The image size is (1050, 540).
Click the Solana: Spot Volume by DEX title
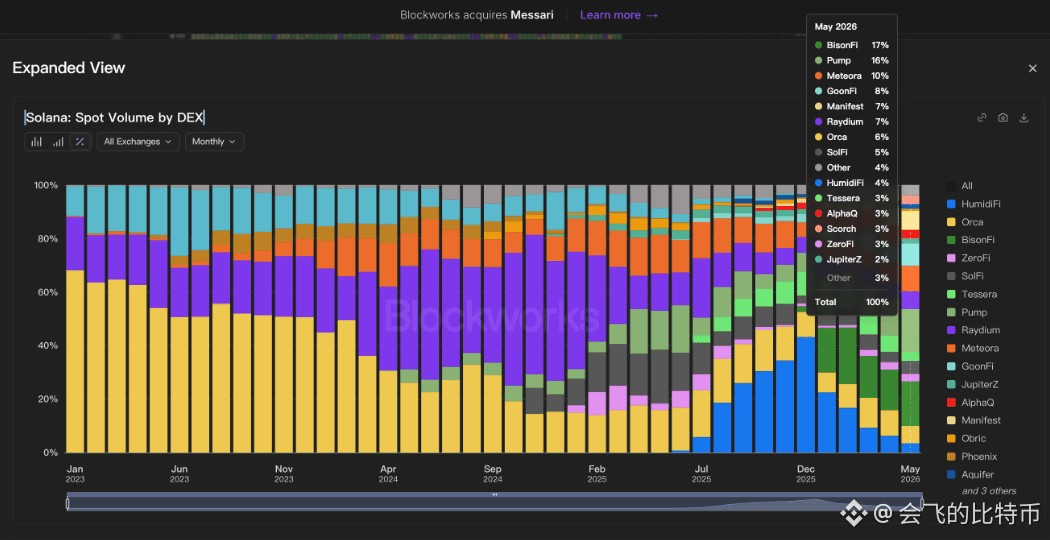pyautogui.click(x=115, y=118)
